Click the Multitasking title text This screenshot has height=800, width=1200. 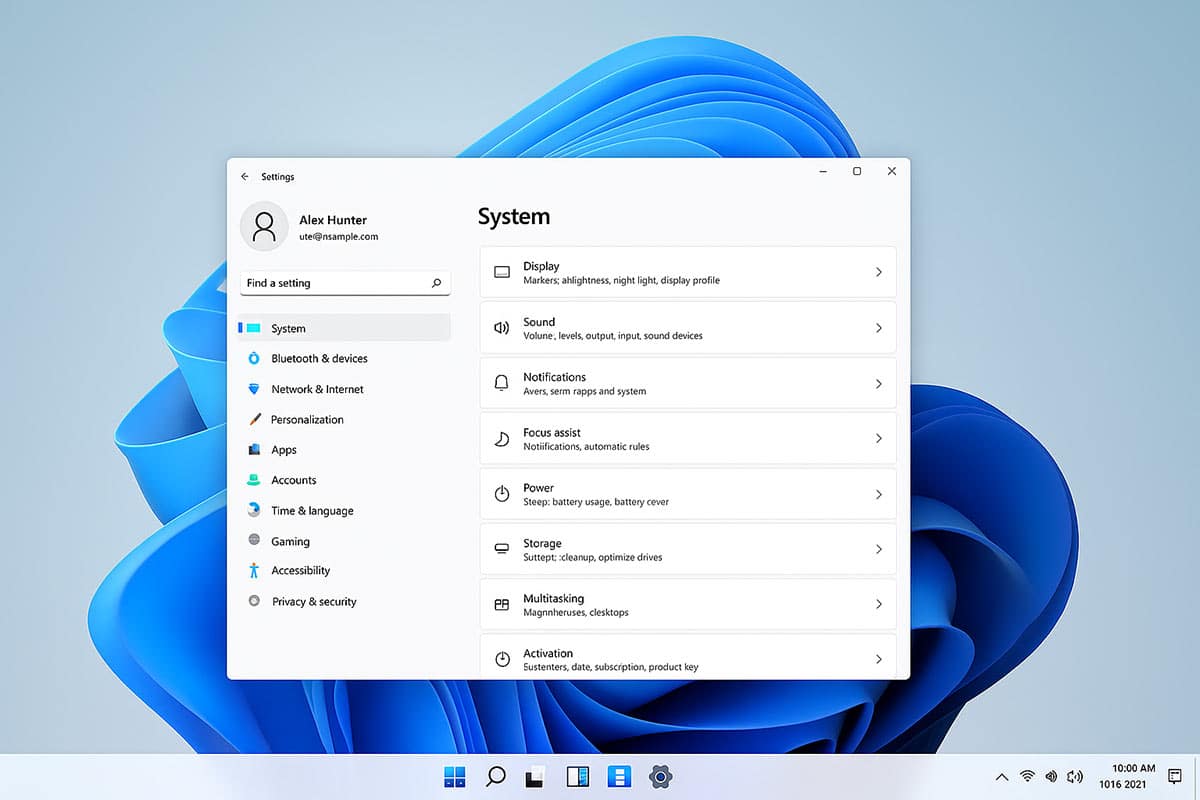click(553, 598)
